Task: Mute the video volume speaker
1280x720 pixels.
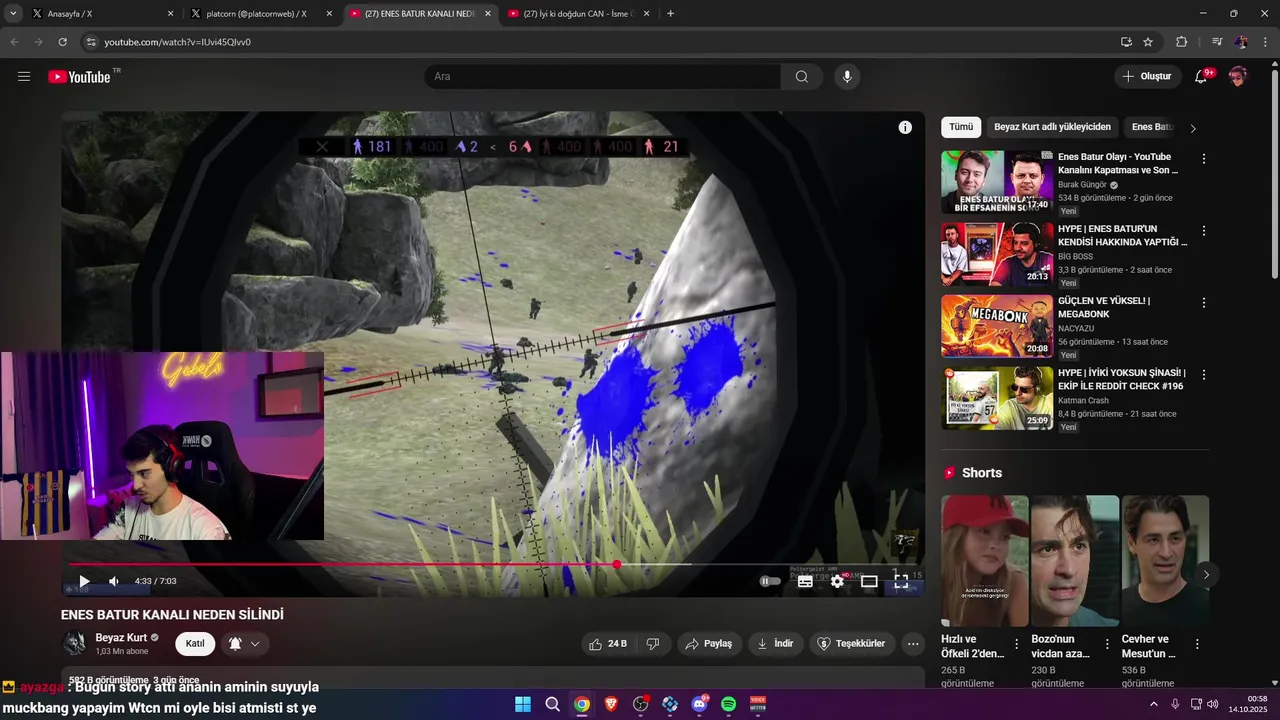Action: (114, 581)
